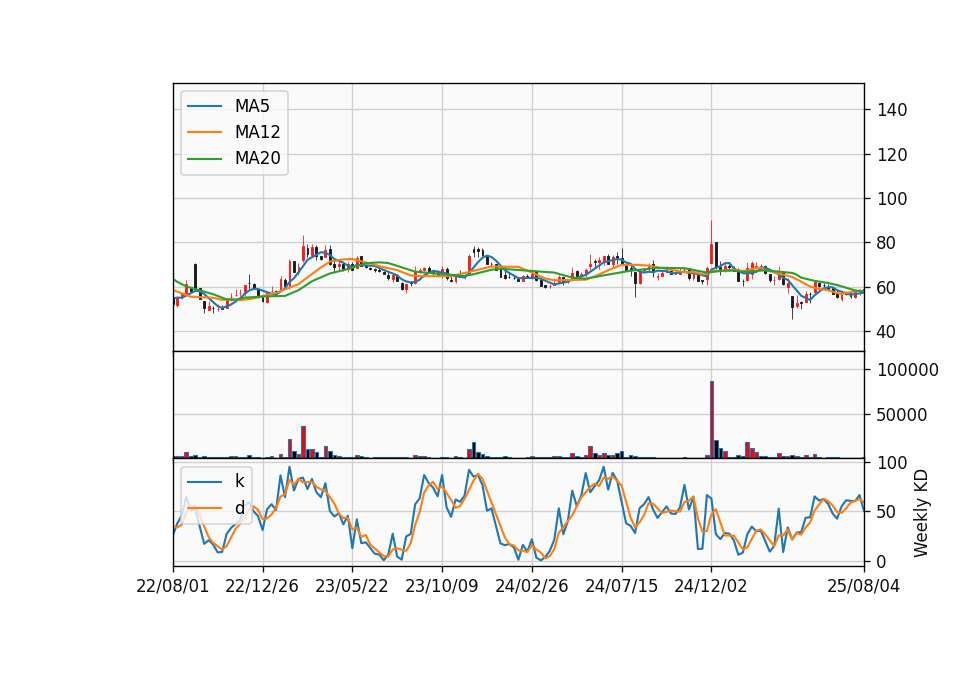Click the 24/07/15 date axis label
This screenshot has width=960, height=690.
[x=621, y=586]
